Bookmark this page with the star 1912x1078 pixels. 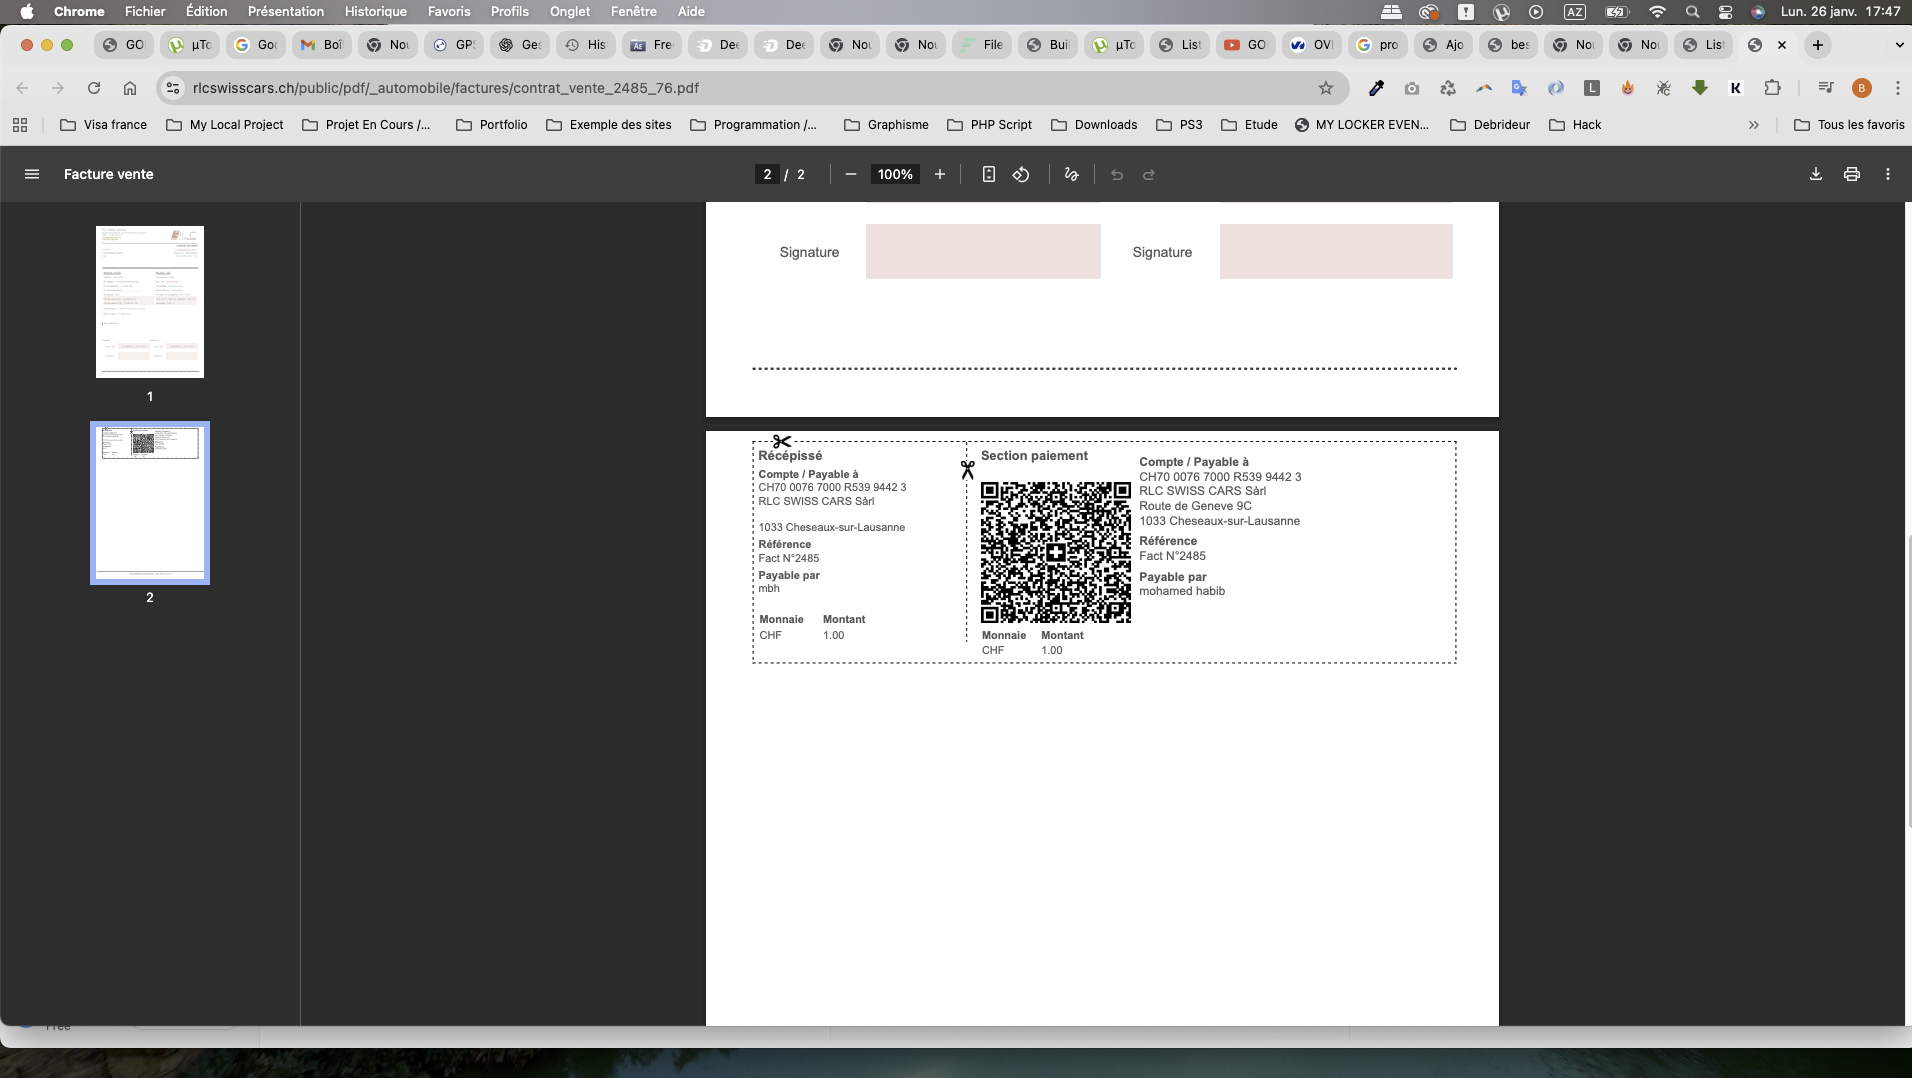coord(1325,88)
